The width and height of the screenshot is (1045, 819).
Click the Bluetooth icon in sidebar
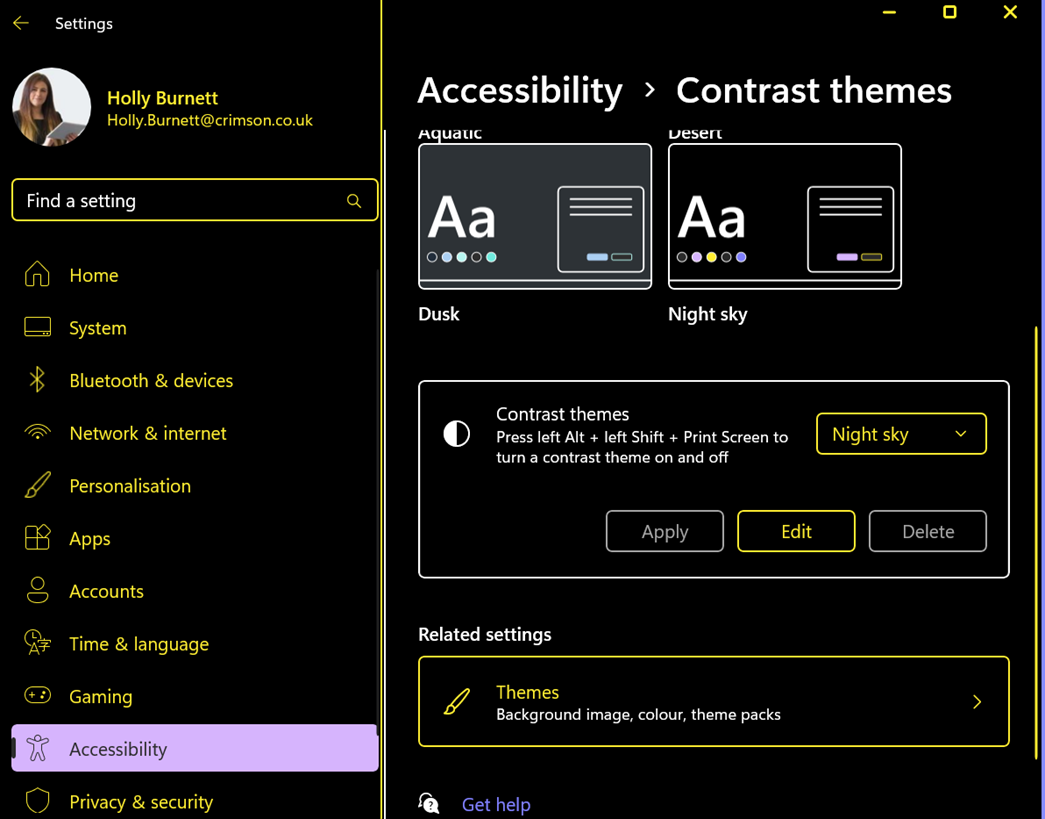click(37, 380)
